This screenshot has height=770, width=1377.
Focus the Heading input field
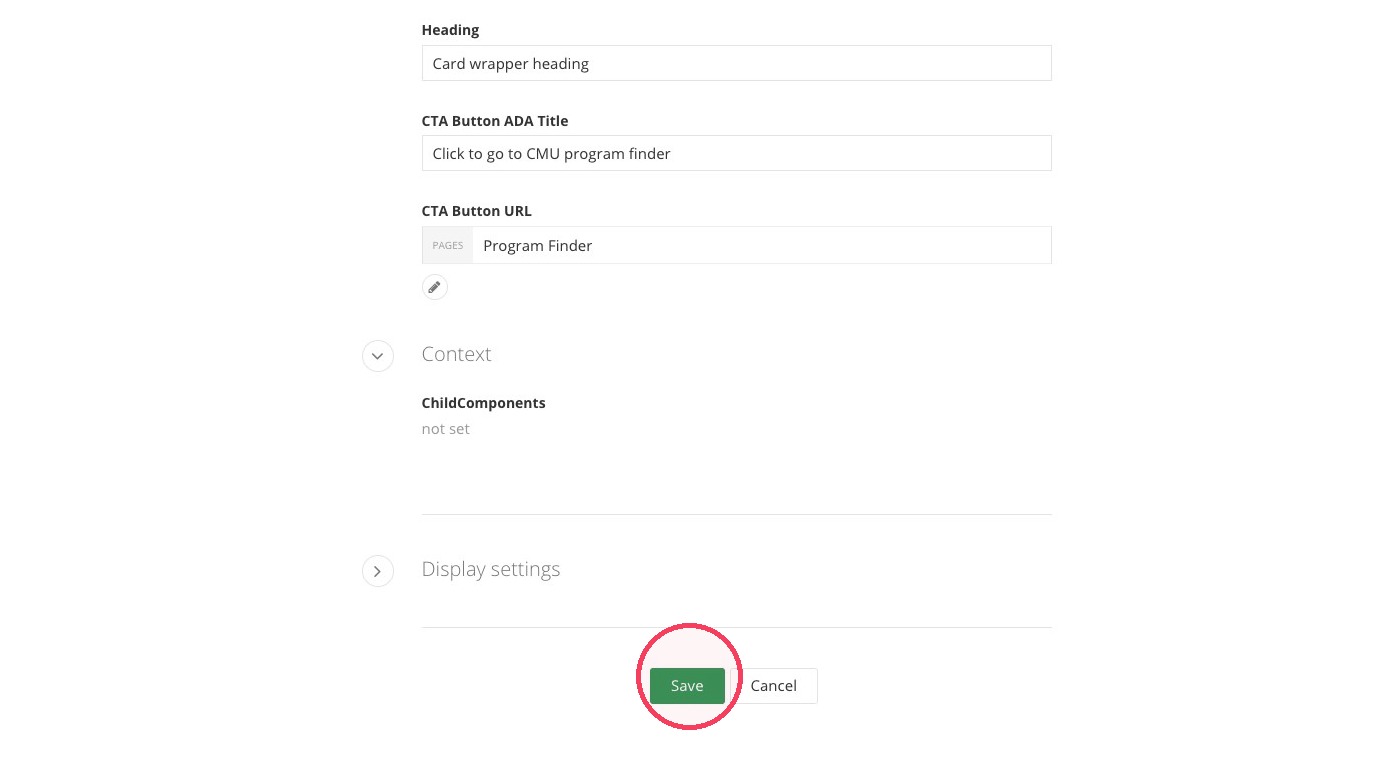point(736,63)
